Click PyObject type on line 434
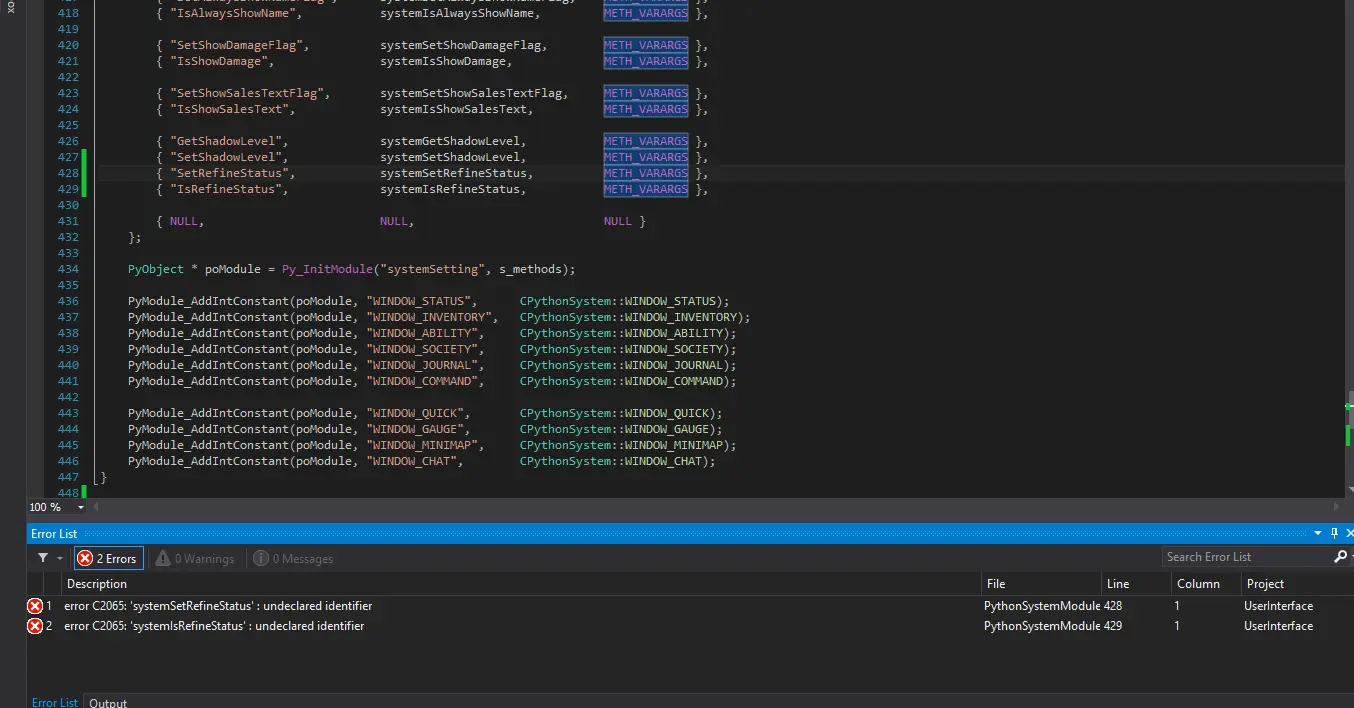 tap(155, 269)
